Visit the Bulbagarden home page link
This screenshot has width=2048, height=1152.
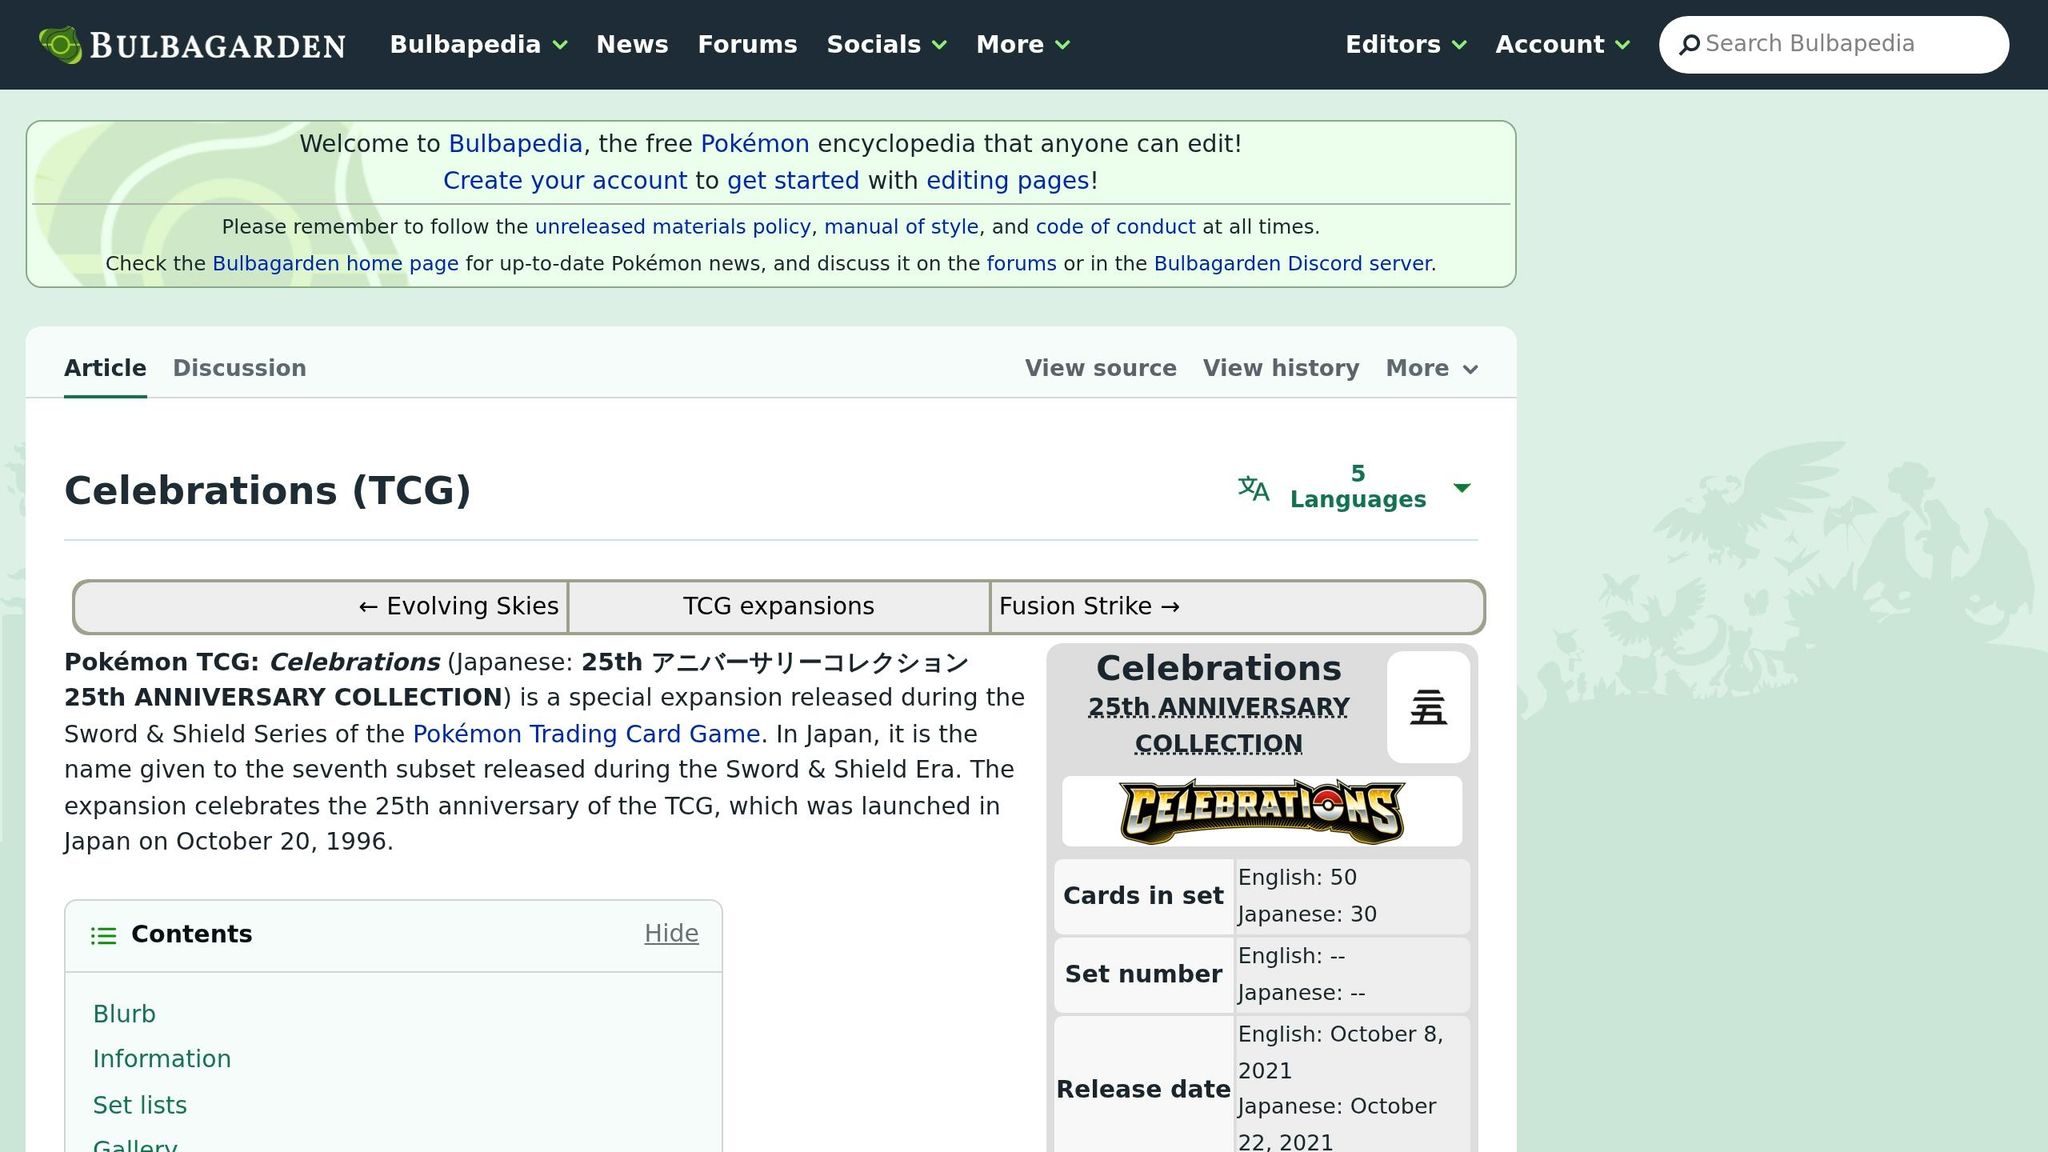tap(335, 264)
